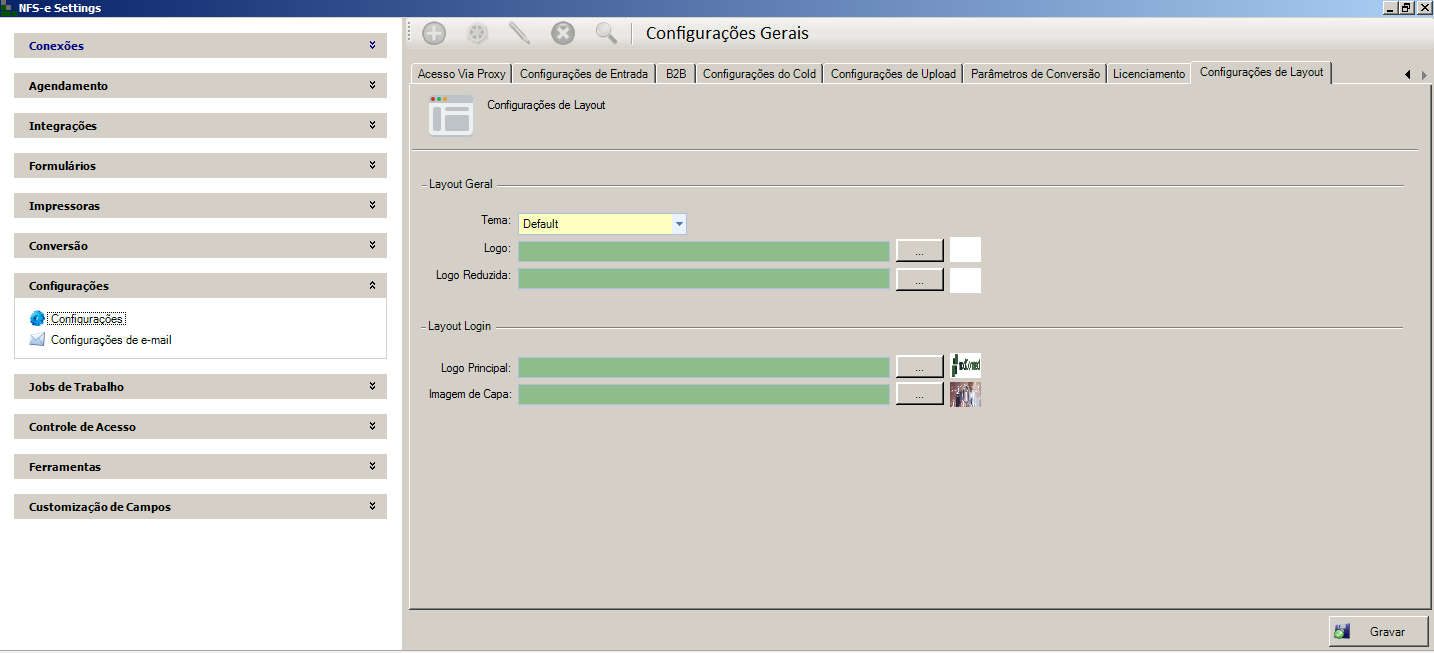The width and height of the screenshot is (1434, 653).
Task: Click the pencil edit toolbar icon
Action: pos(519,33)
